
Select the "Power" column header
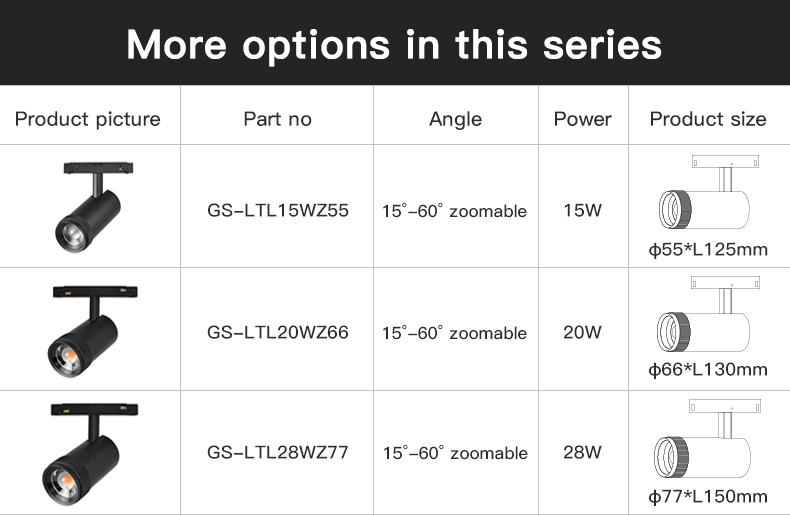tap(583, 119)
